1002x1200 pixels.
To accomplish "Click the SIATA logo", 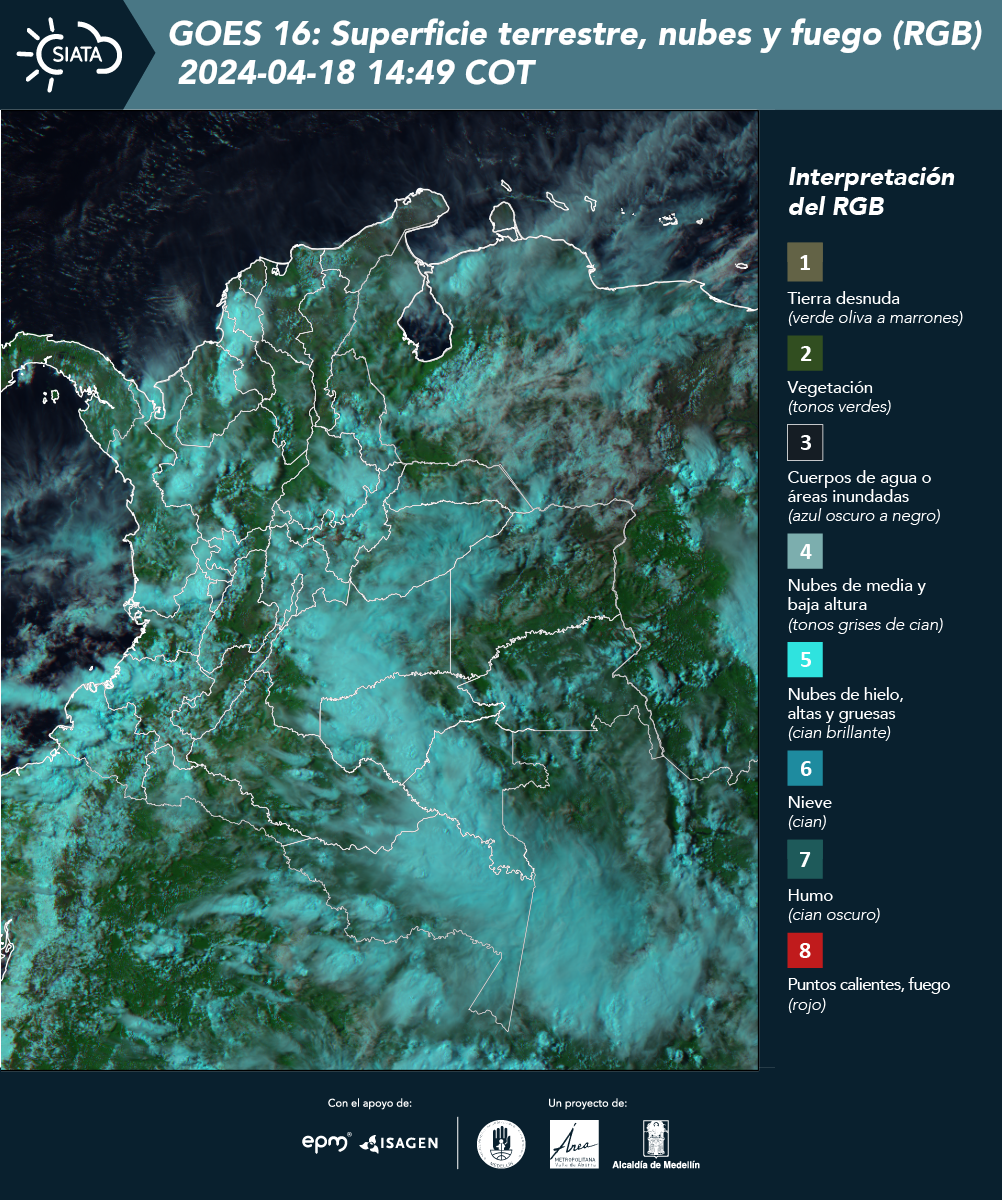I will (70, 54).
